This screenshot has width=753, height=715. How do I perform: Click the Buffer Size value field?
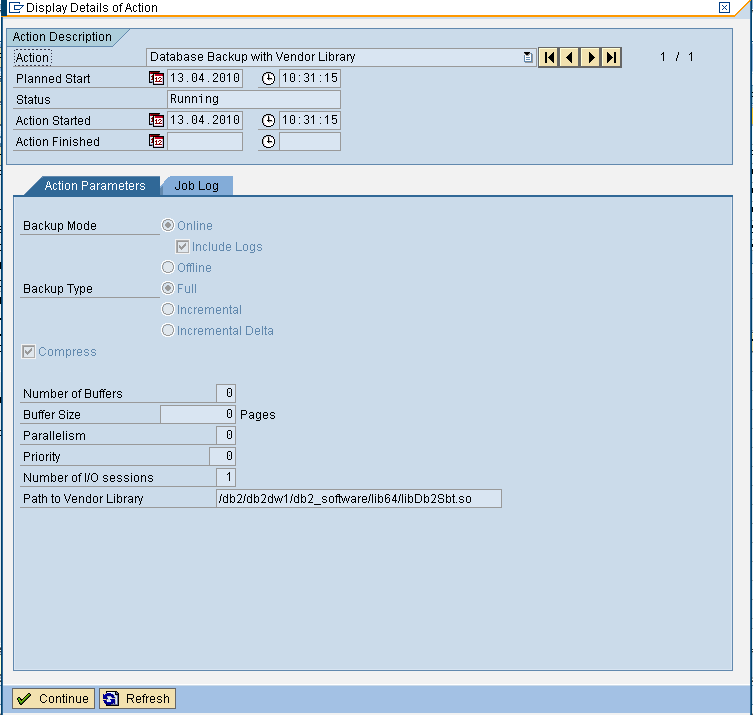[198, 414]
